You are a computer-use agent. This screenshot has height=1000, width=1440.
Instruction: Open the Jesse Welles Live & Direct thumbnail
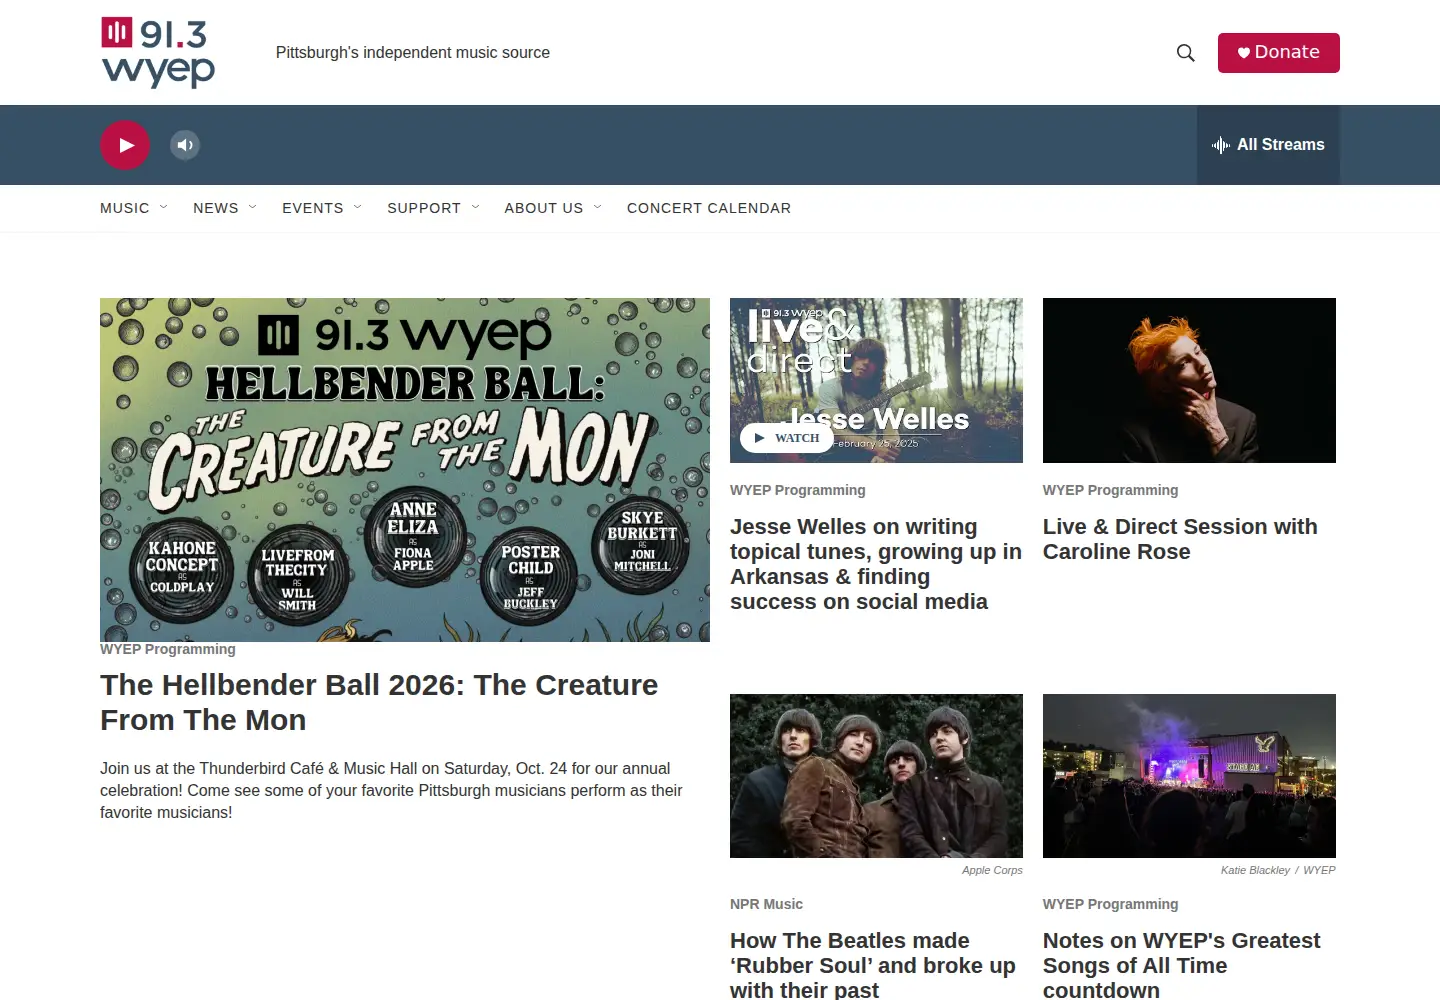pos(876,380)
